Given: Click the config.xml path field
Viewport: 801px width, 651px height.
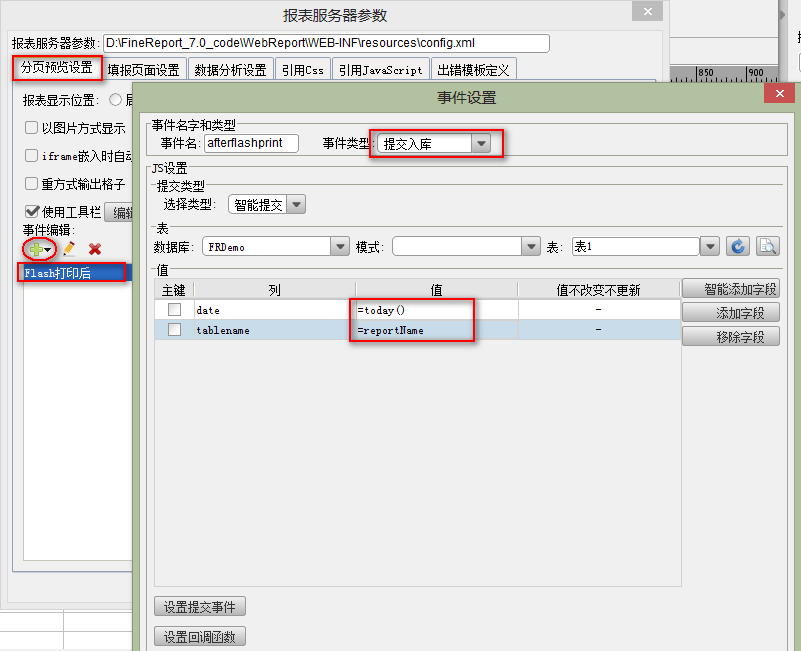Looking at the screenshot, I should click(326, 43).
